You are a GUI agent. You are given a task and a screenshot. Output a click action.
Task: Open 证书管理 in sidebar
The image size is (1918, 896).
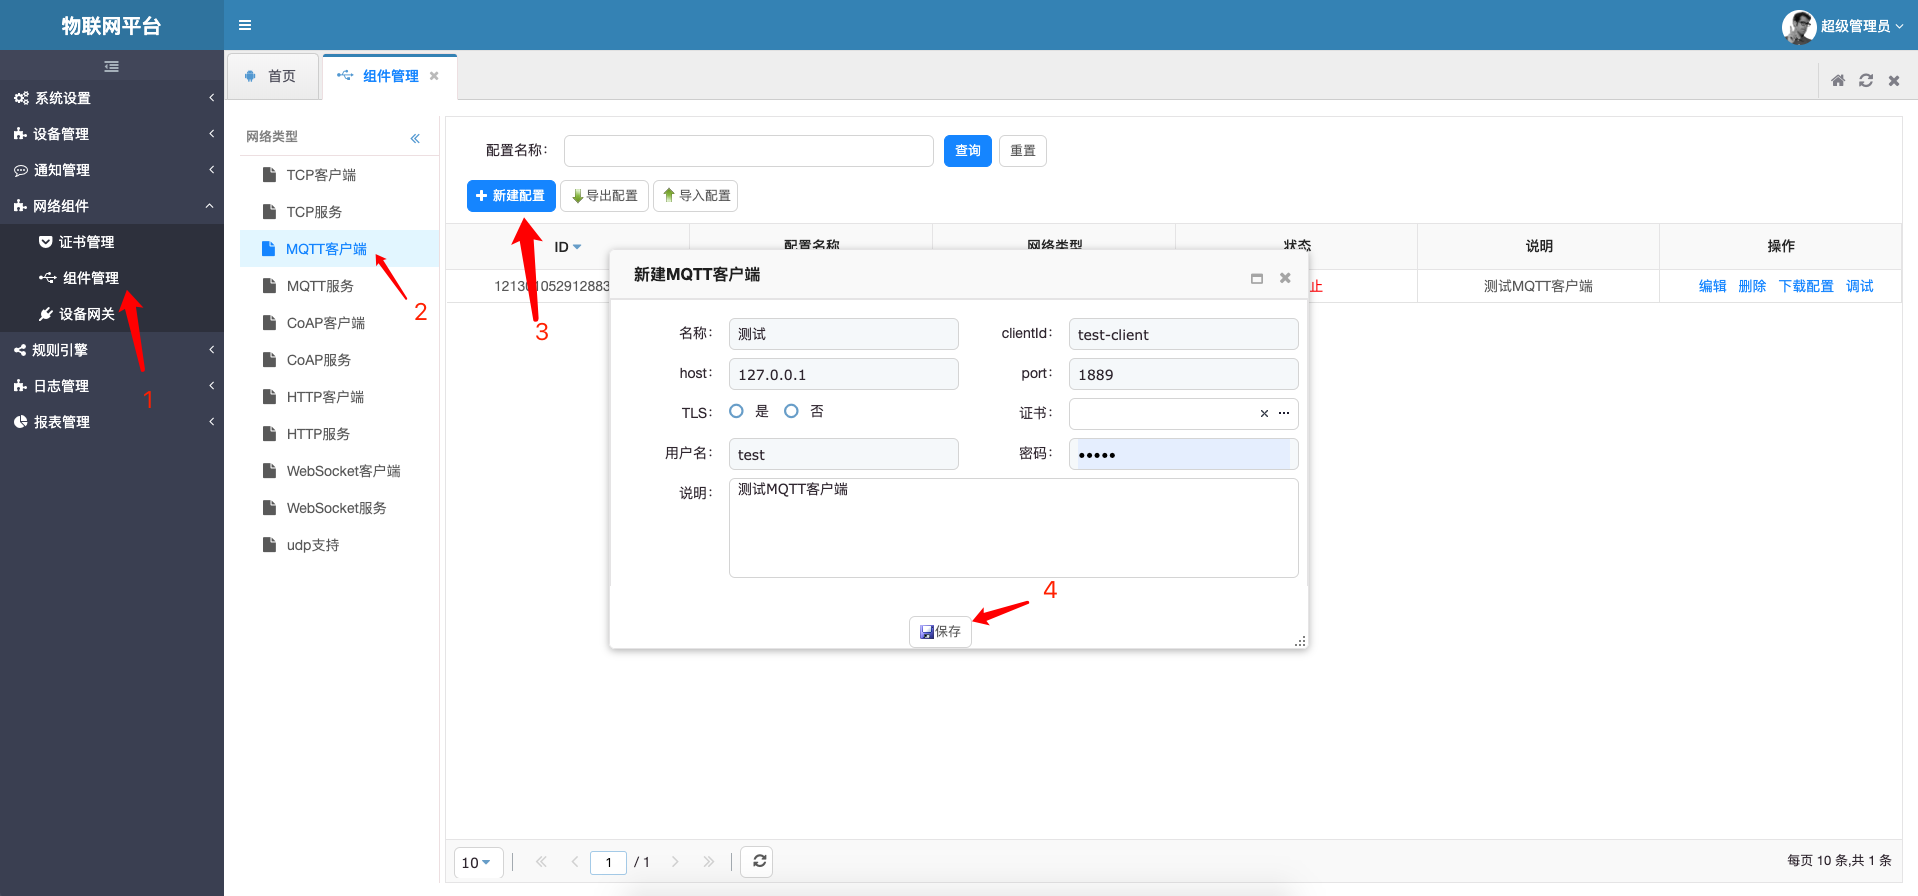tap(86, 242)
